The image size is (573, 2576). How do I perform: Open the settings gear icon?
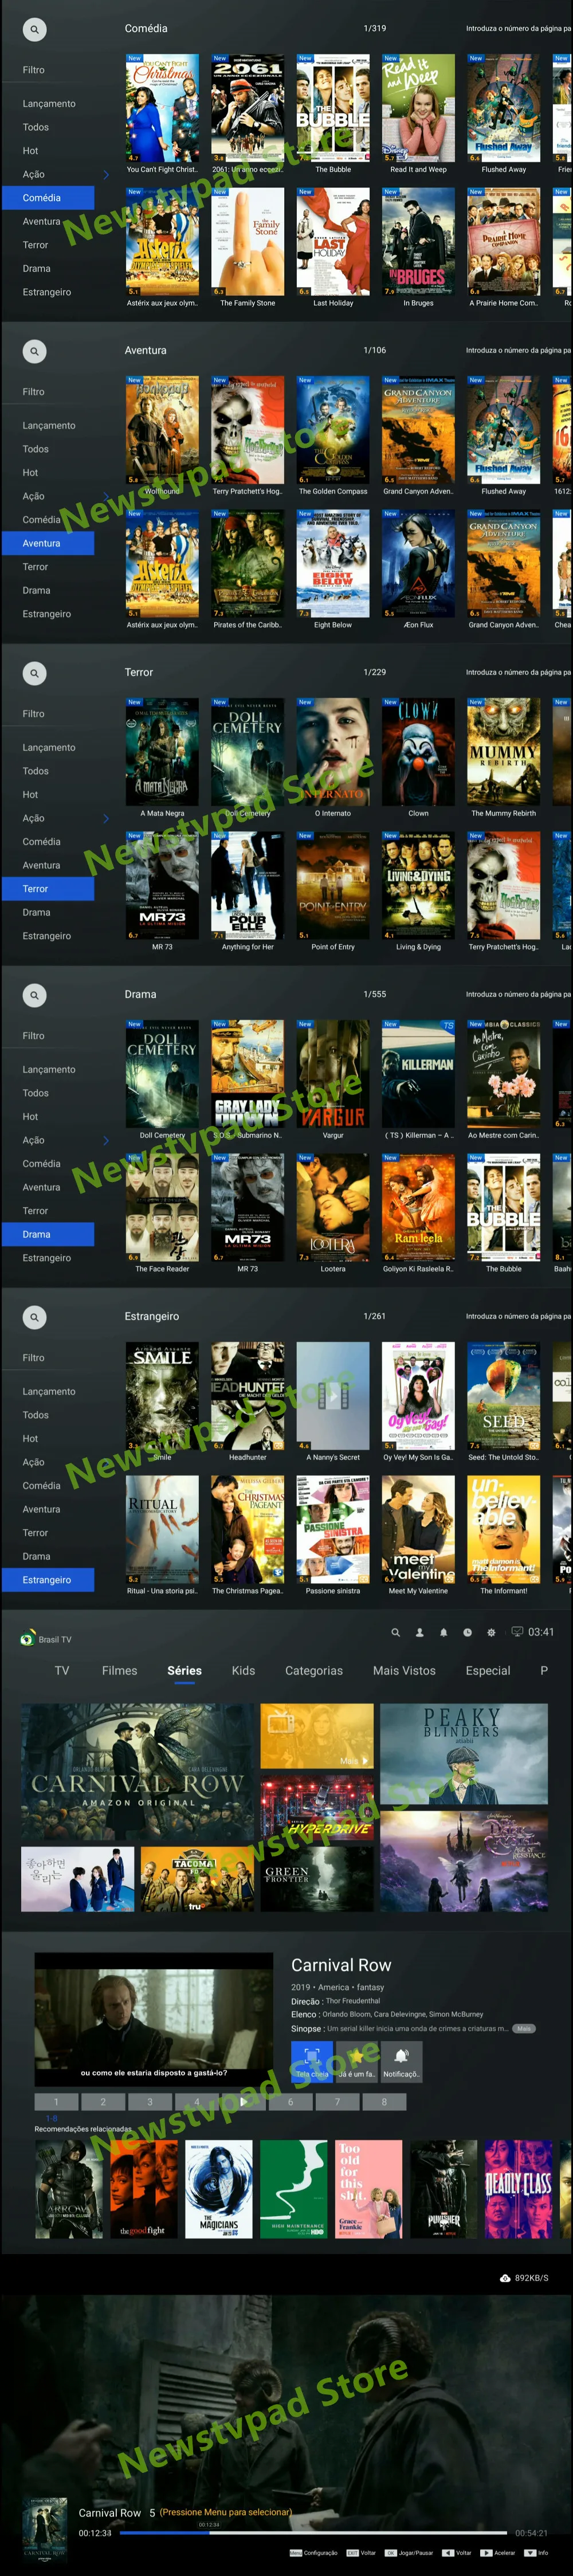pos(491,1632)
